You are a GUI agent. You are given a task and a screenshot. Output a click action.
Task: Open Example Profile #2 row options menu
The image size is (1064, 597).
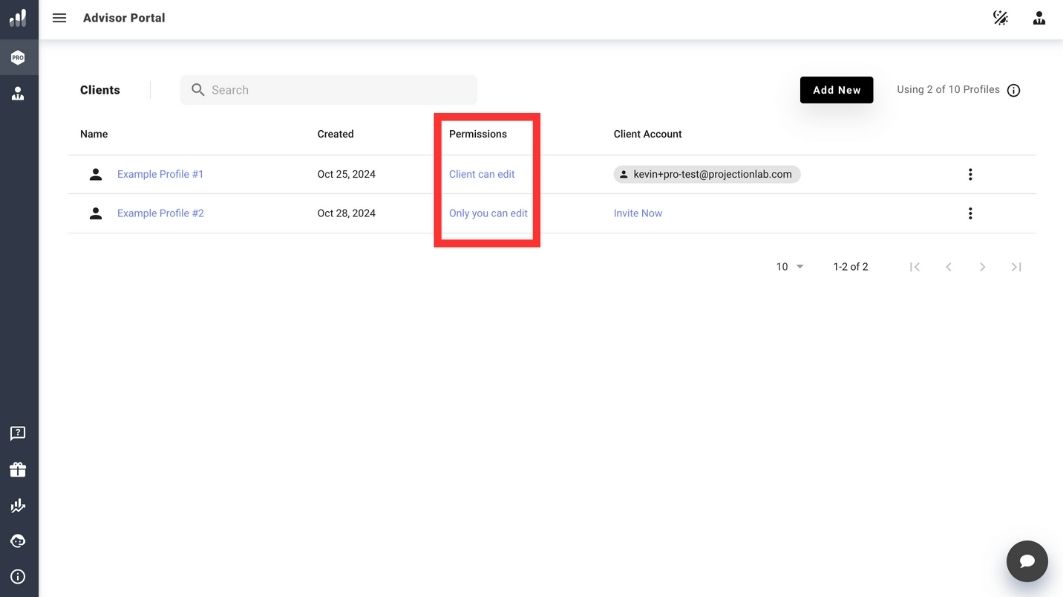[x=969, y=212]
